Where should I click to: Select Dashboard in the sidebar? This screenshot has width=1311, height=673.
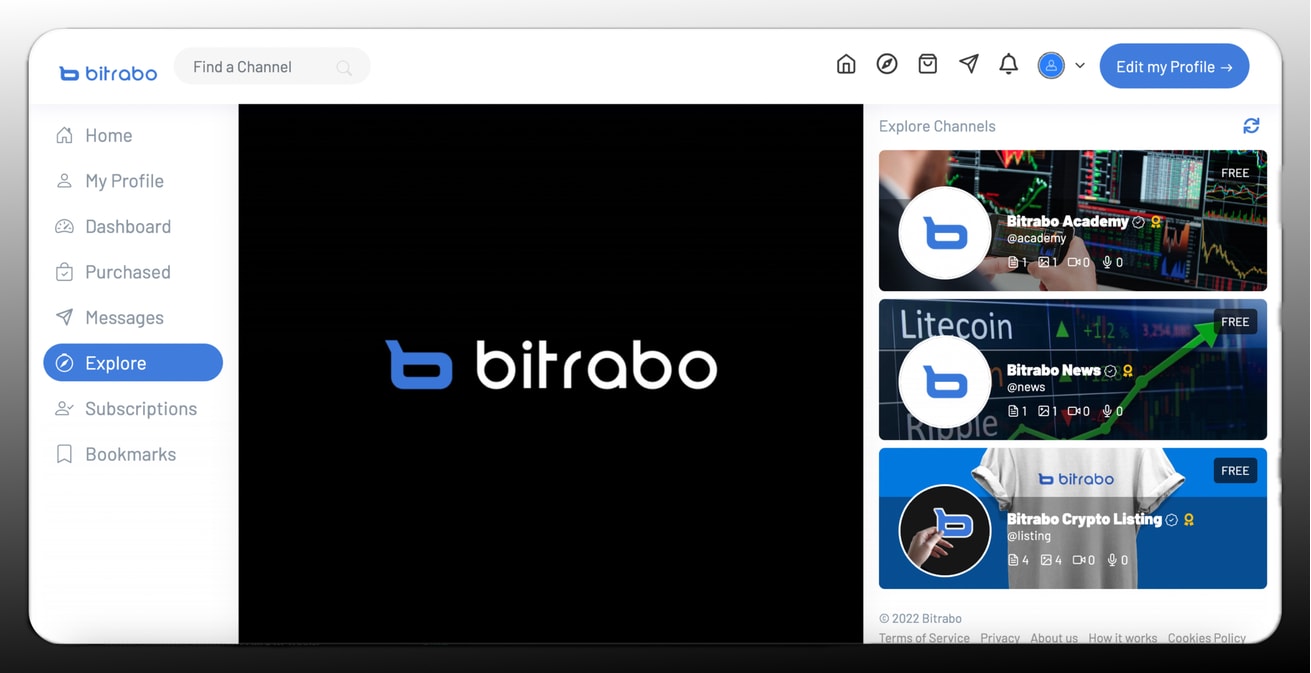[x=127, y=226]
